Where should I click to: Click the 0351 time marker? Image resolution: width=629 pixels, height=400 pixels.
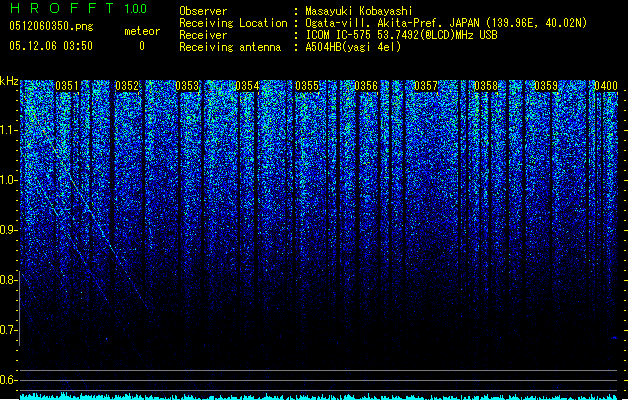pos(67,86)
